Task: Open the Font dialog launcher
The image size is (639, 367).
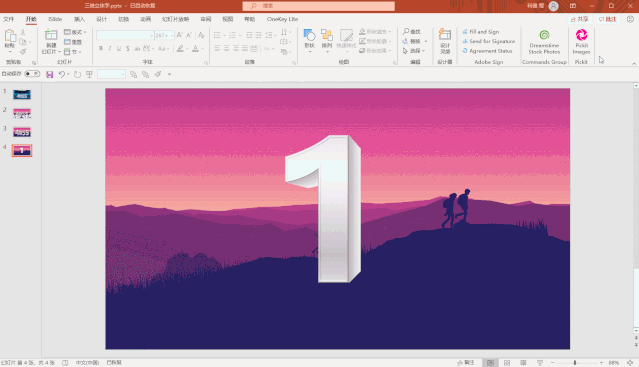Action: coord(206,63)
